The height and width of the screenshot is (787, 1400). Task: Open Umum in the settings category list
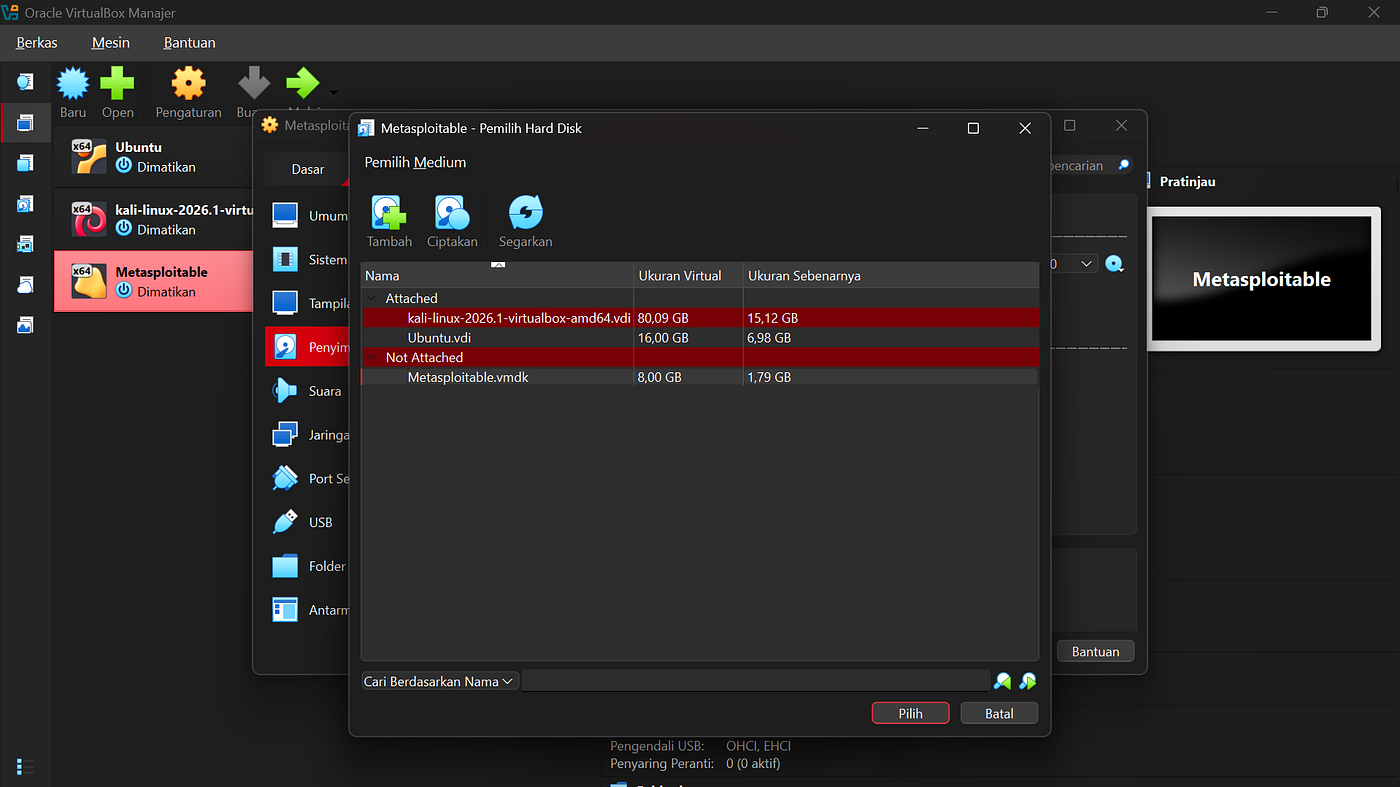(309, 215)
